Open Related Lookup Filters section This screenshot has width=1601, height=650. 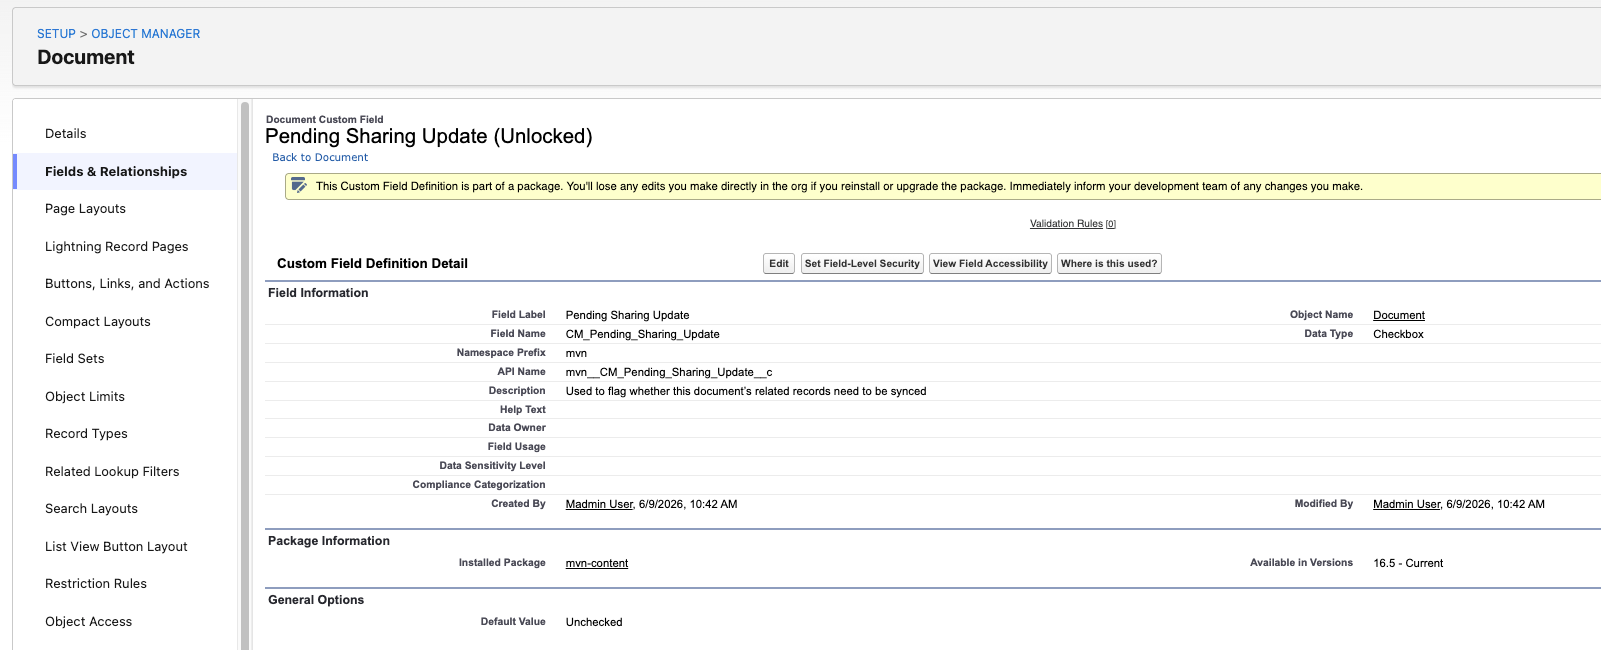point(112,472)
